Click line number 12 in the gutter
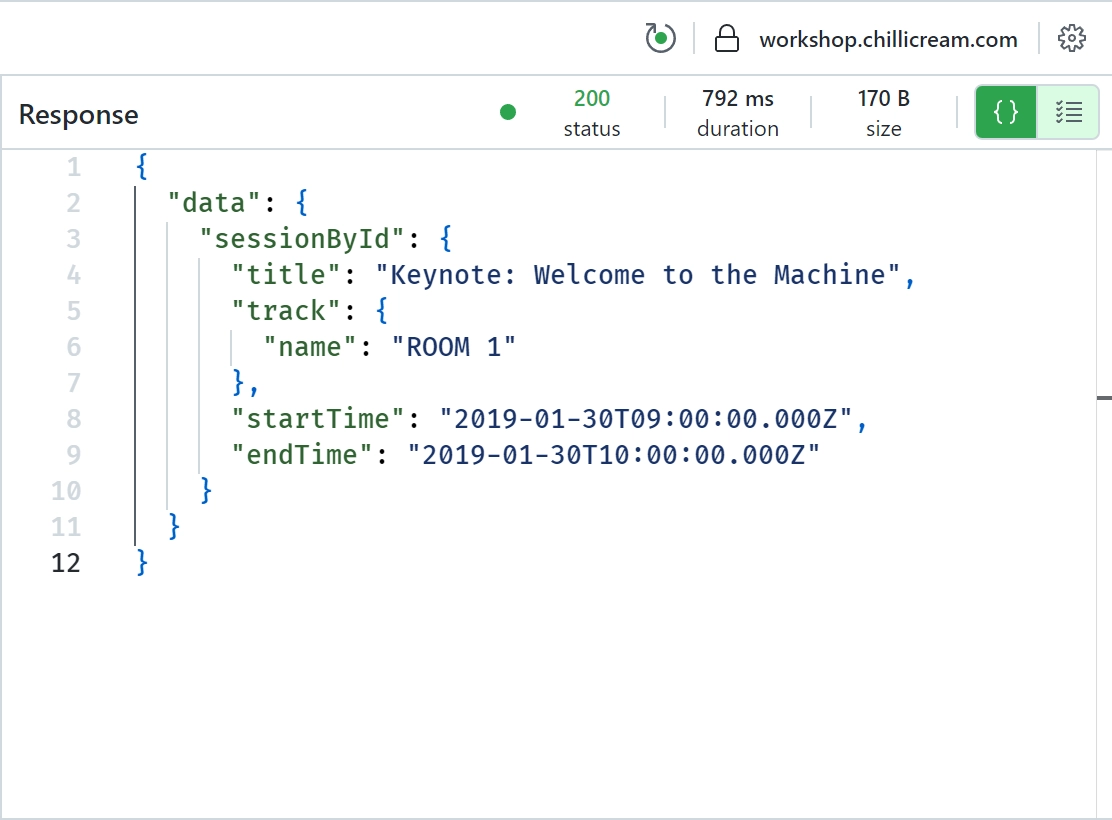1112x820 pixels. [x=66, y=563]
